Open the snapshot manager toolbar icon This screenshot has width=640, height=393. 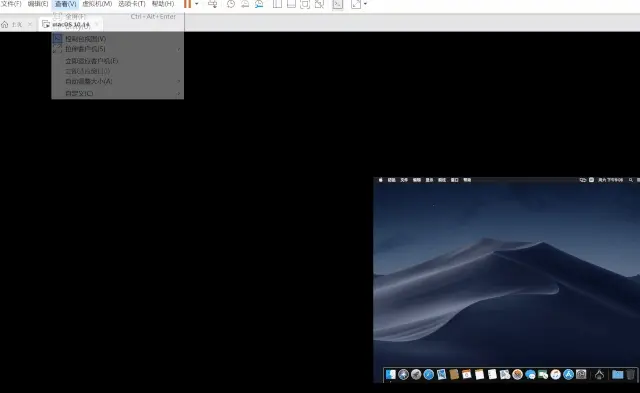(259, 4)
